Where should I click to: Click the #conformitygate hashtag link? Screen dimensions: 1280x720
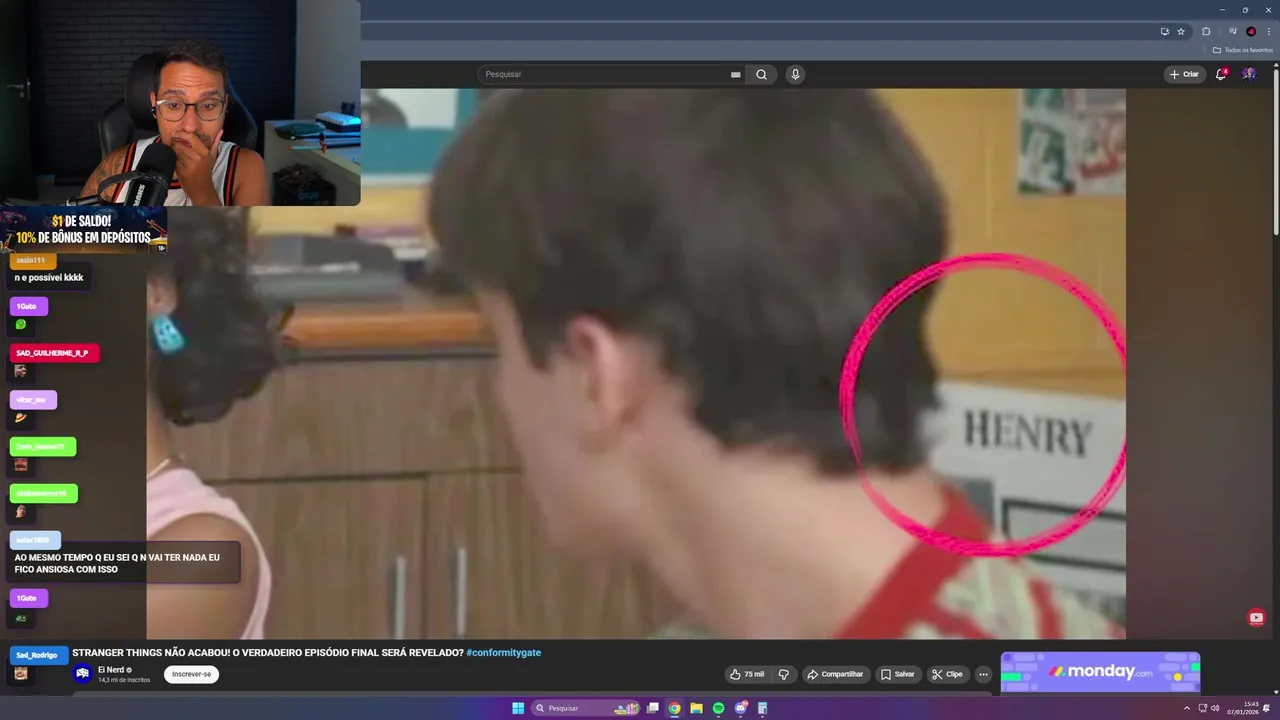coord(503,652)
